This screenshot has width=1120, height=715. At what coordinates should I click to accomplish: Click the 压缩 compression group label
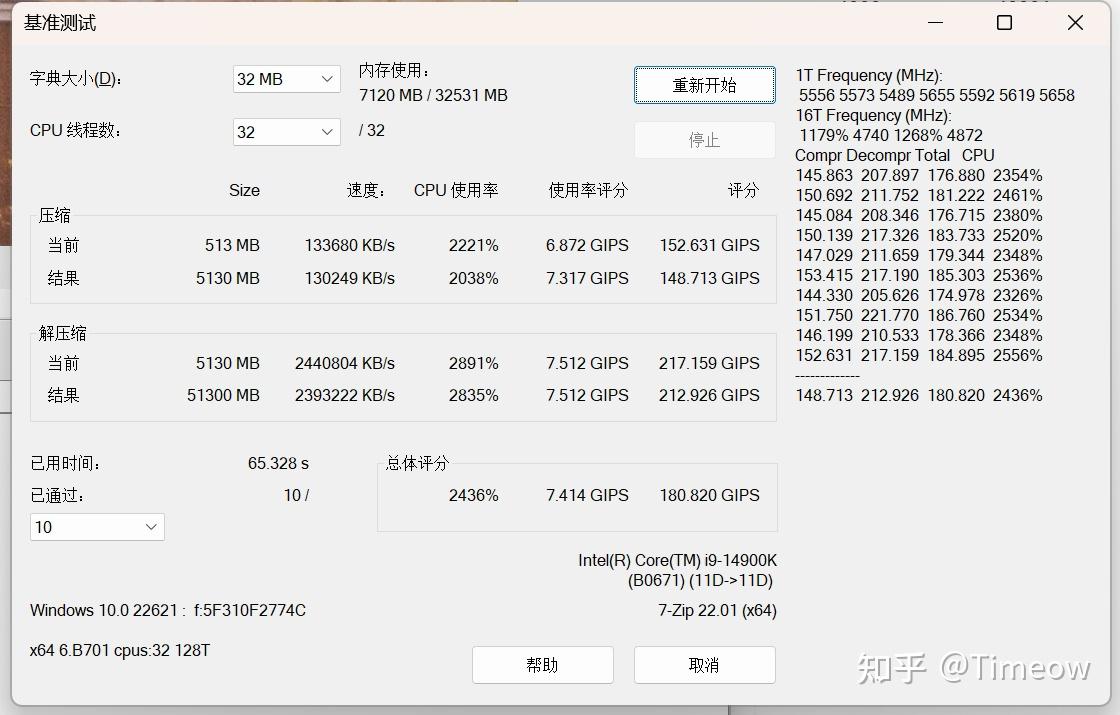coord(54,215)
